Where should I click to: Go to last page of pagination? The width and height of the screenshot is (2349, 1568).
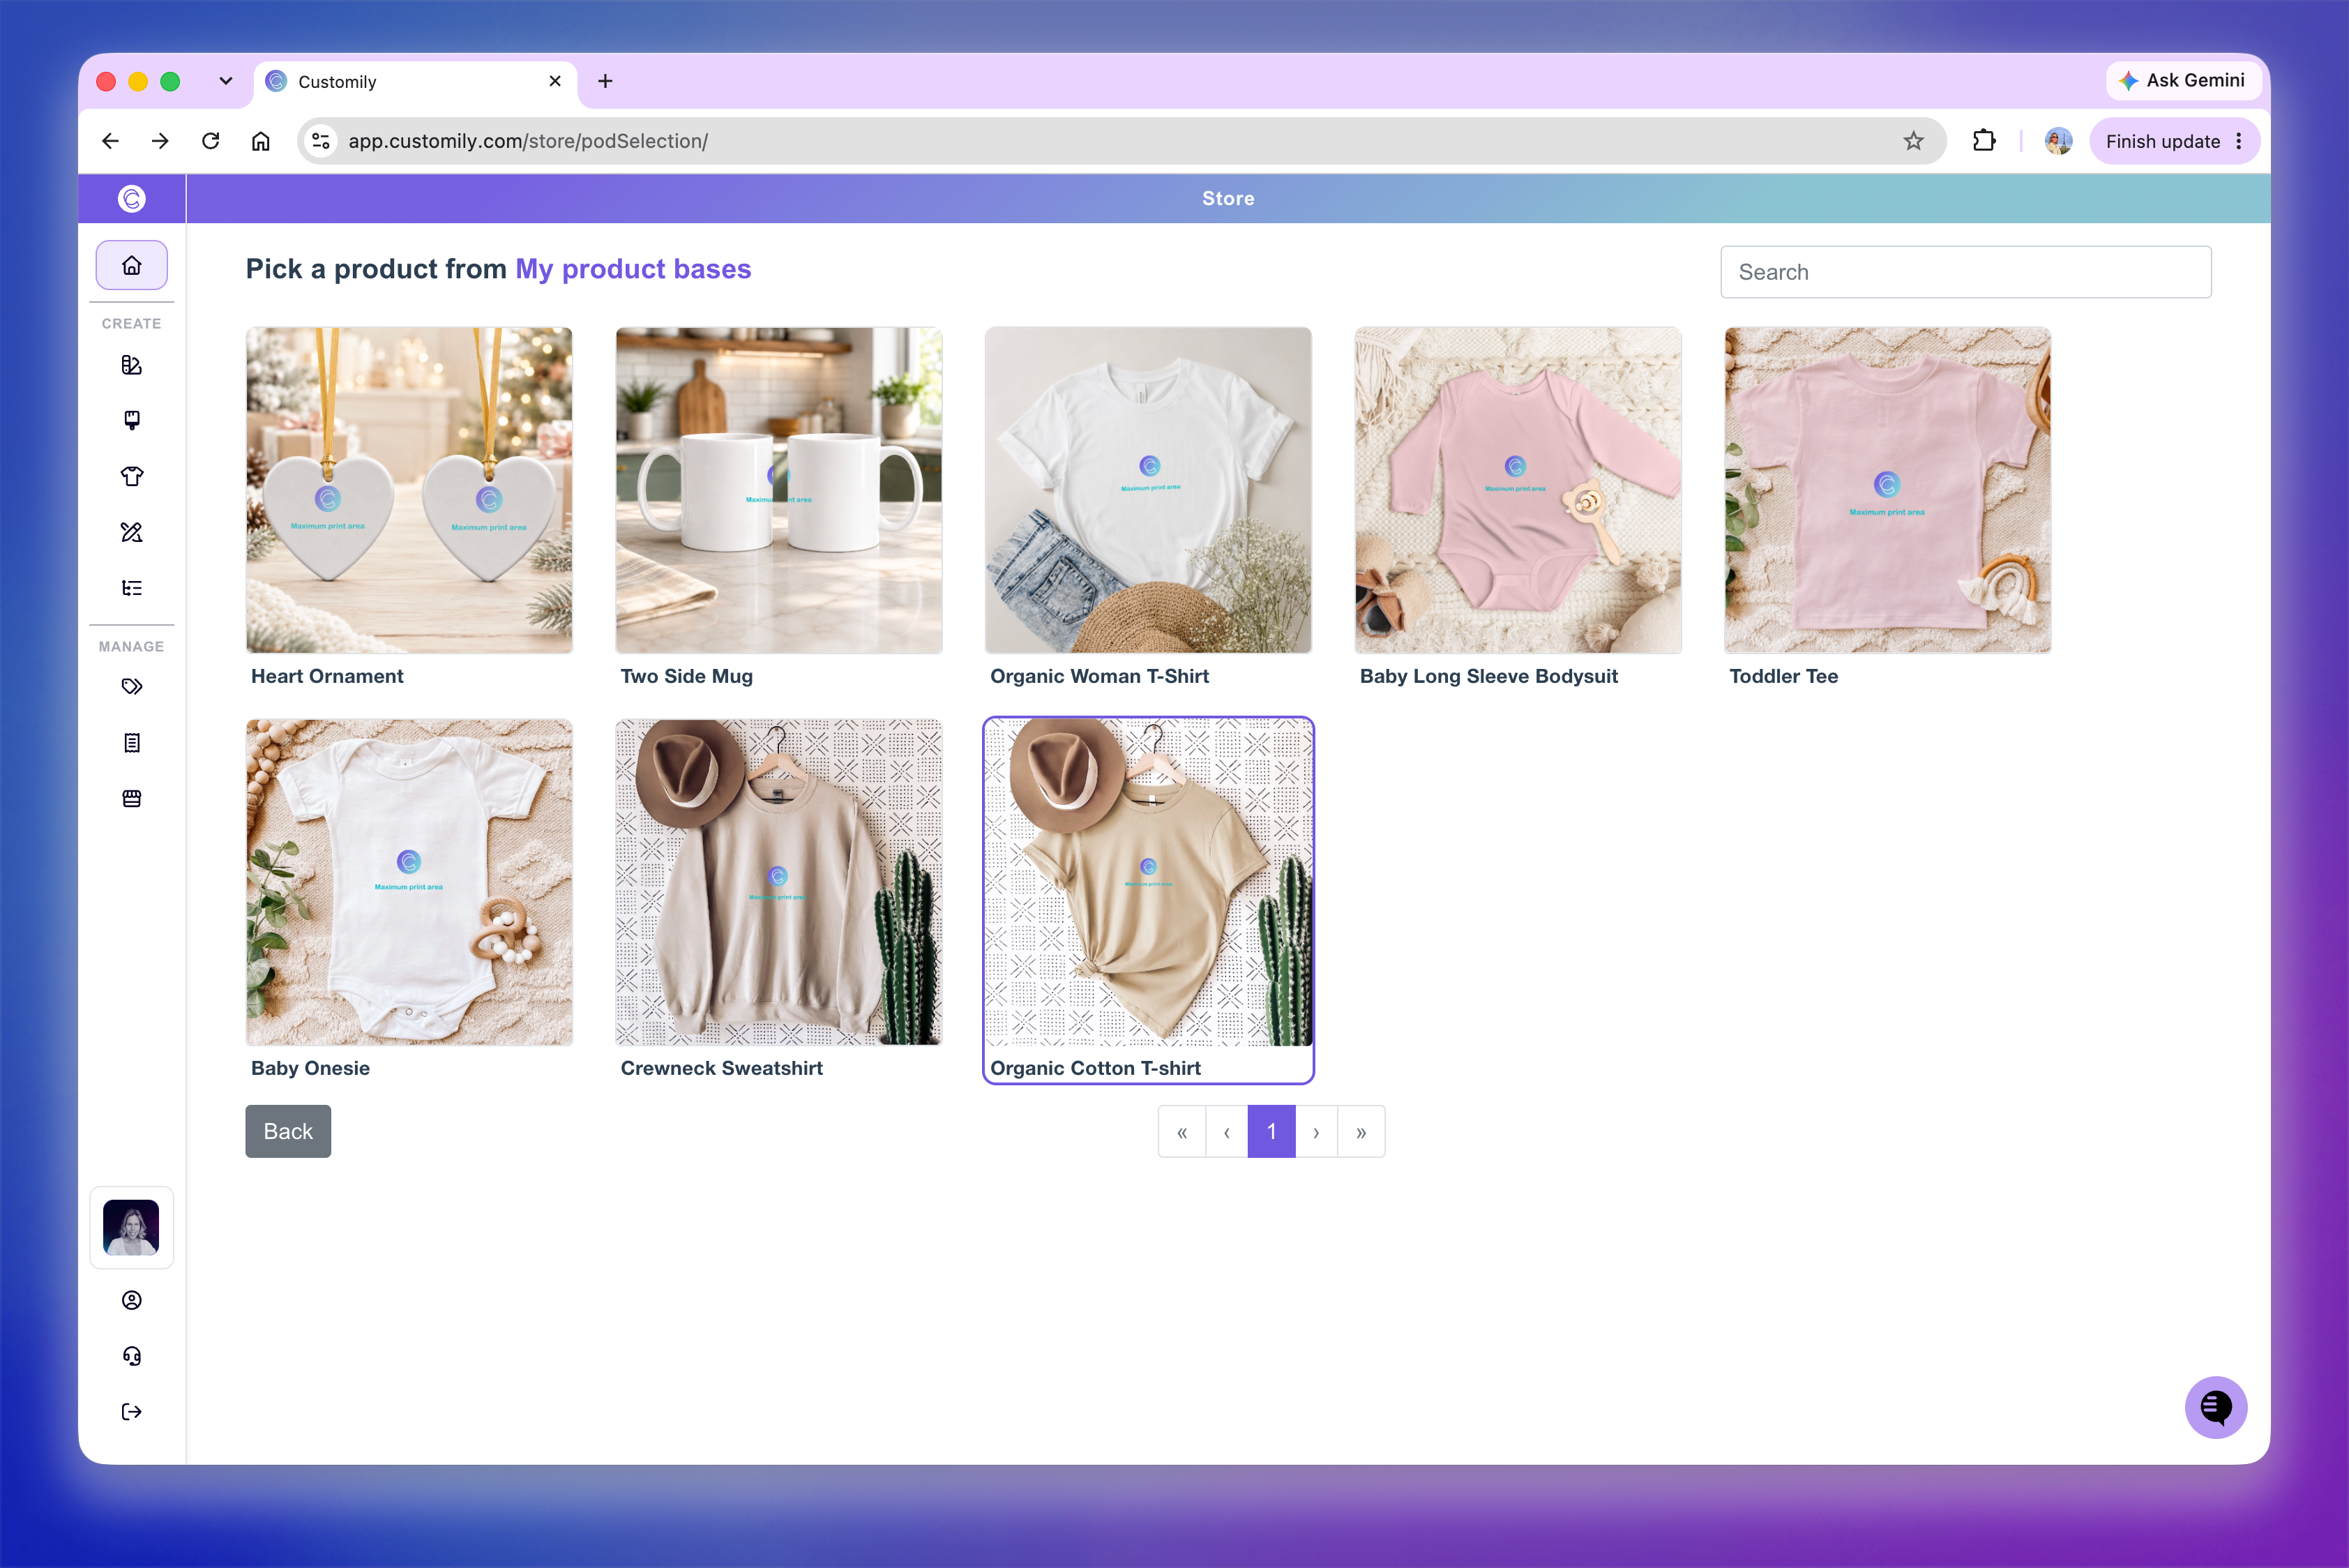tap(1361, 1132)
